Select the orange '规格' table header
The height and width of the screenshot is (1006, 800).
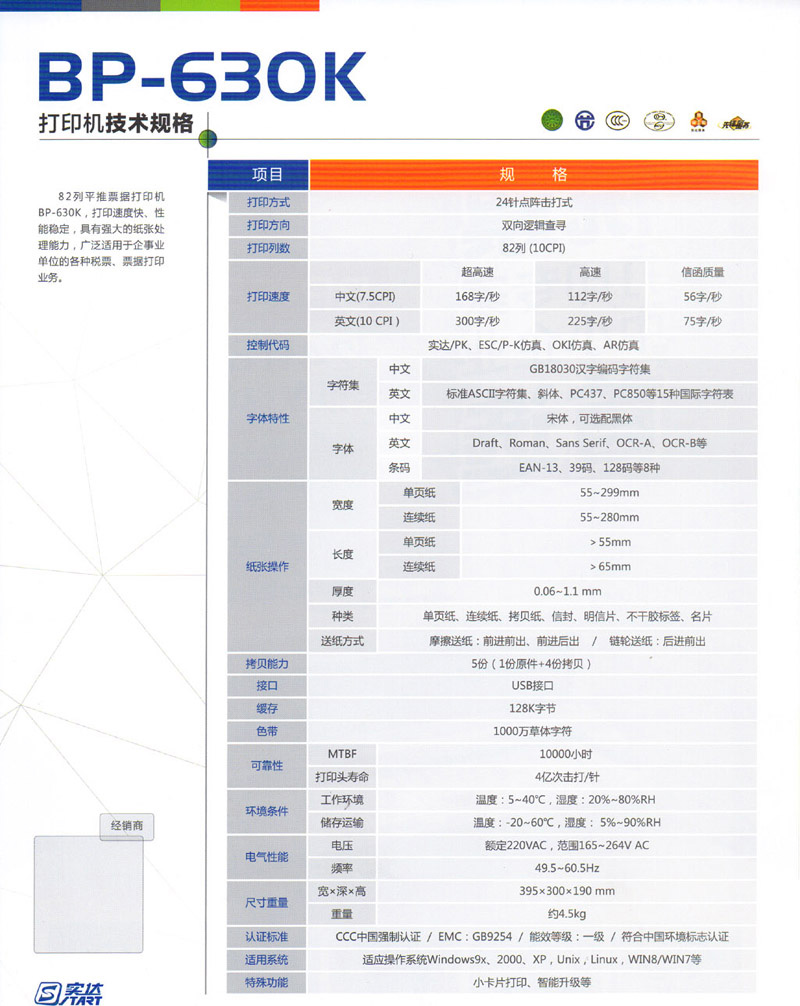click(x=534, y=175)
